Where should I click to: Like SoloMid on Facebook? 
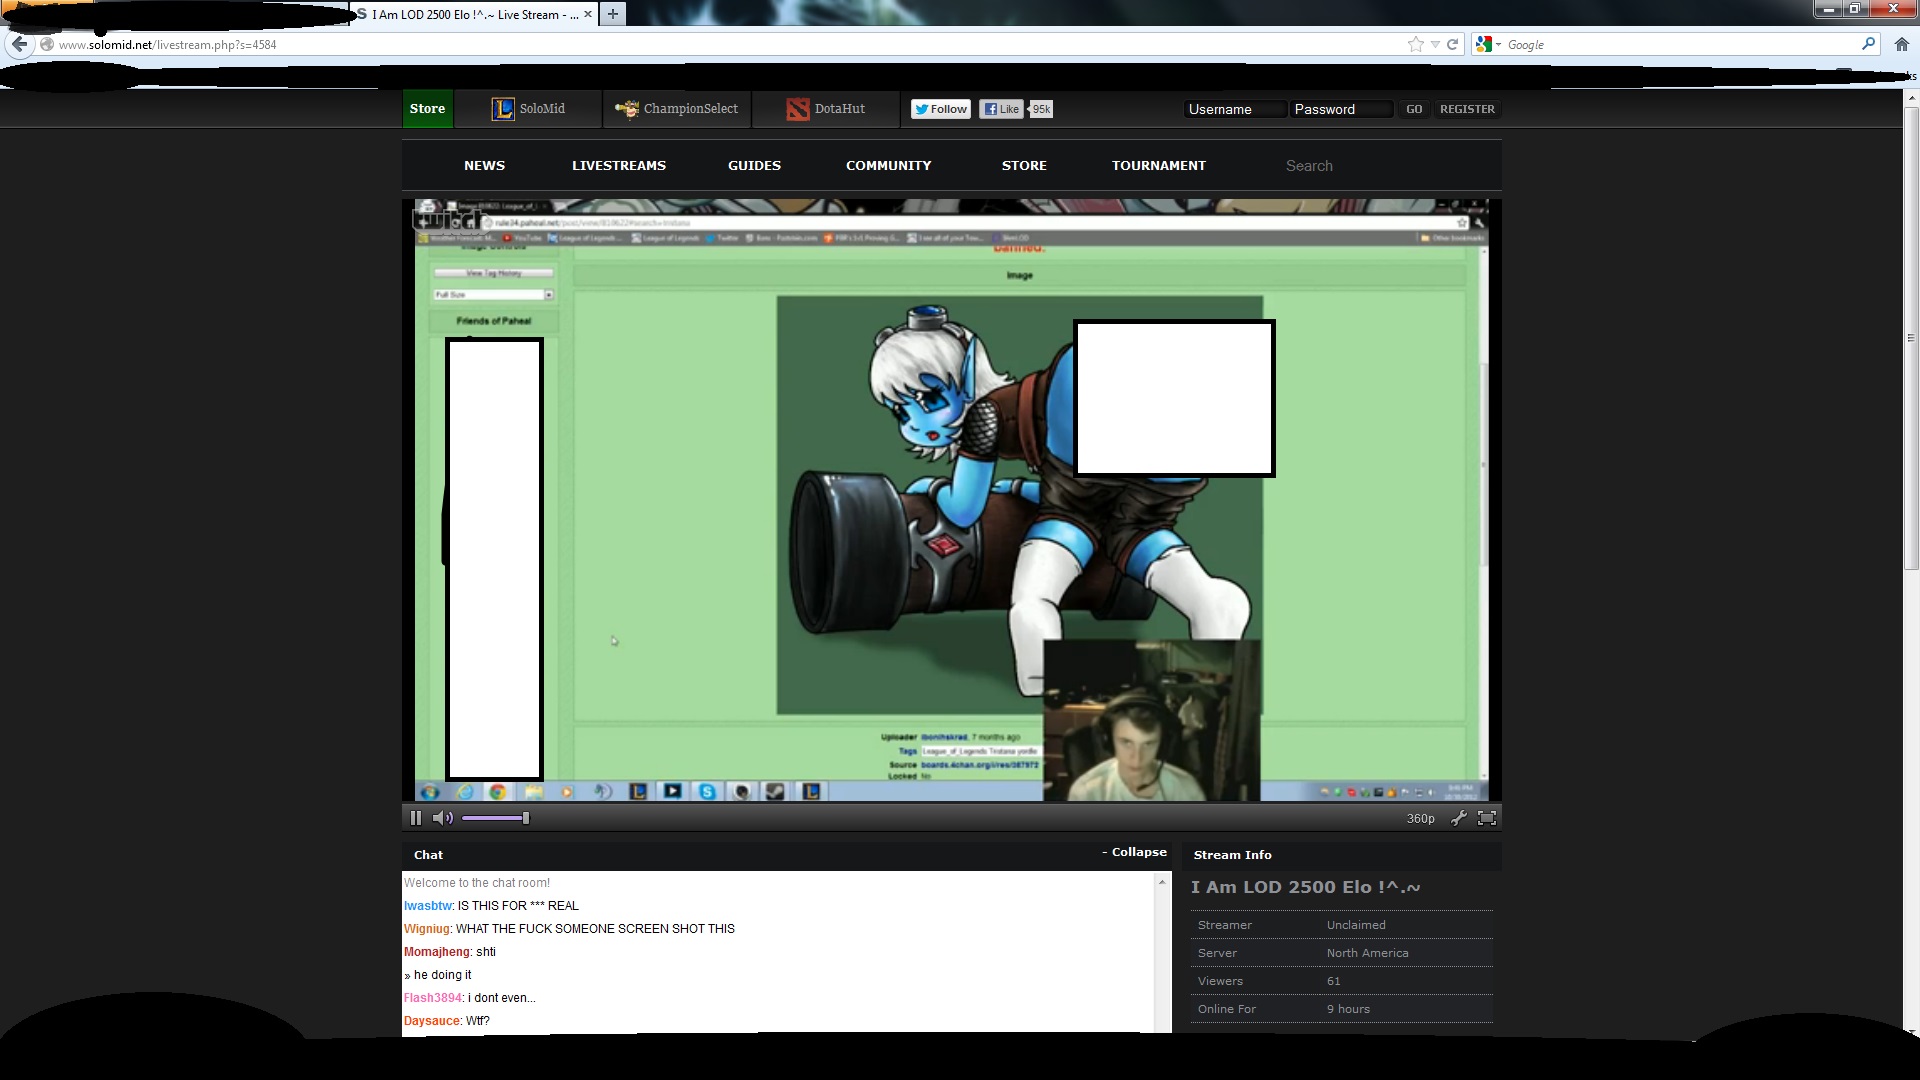click(1001, 109)
